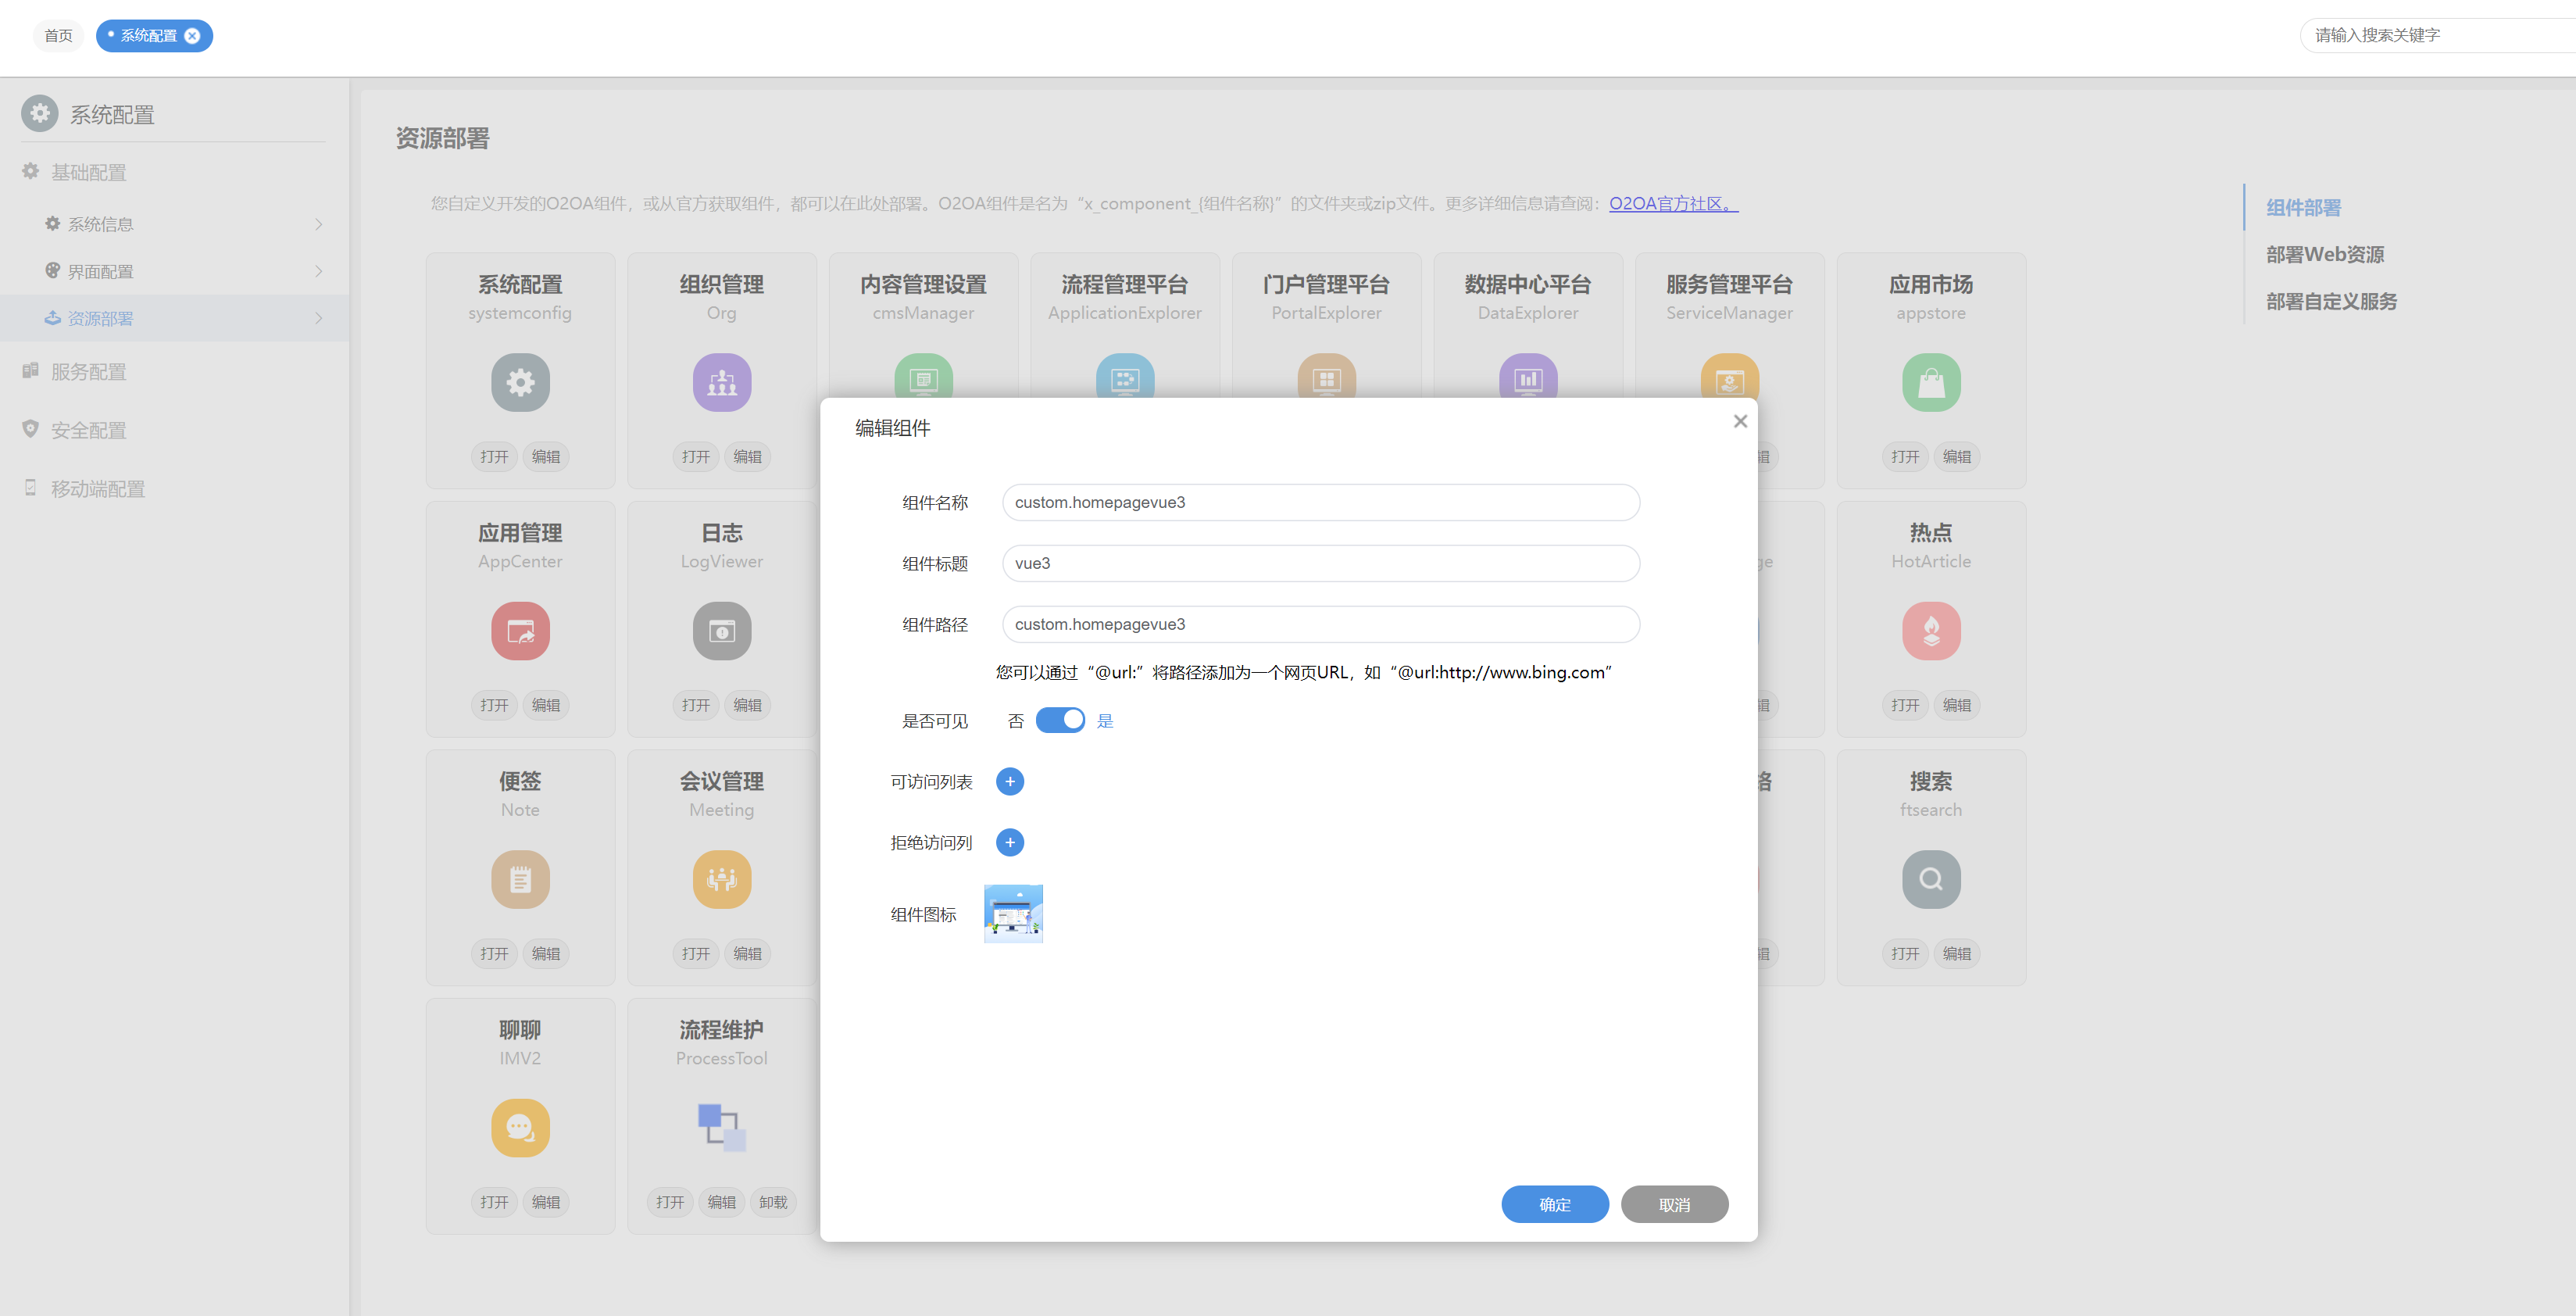Click the appstore shopping bag icon

(x=1930, y=382)
